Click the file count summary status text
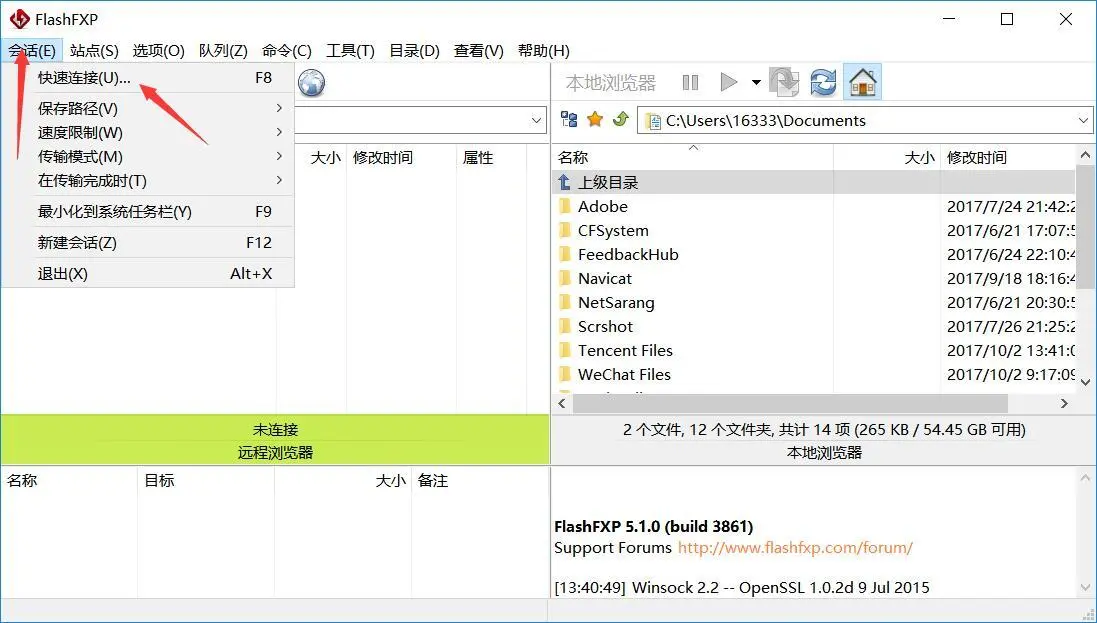The height and width of the screenshot is (623, 1097). [824, 429]
